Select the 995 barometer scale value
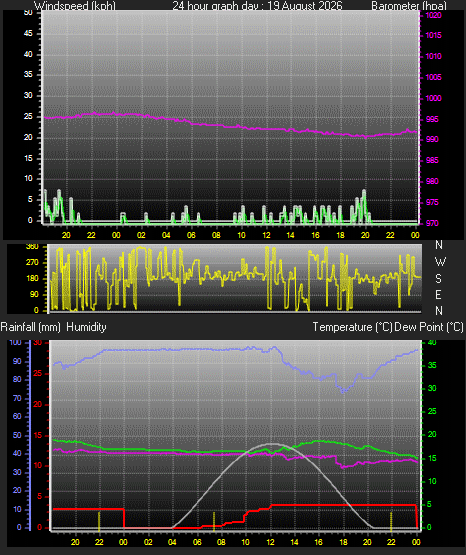Viewport: 466px width, 555px height. click(432, 119)
